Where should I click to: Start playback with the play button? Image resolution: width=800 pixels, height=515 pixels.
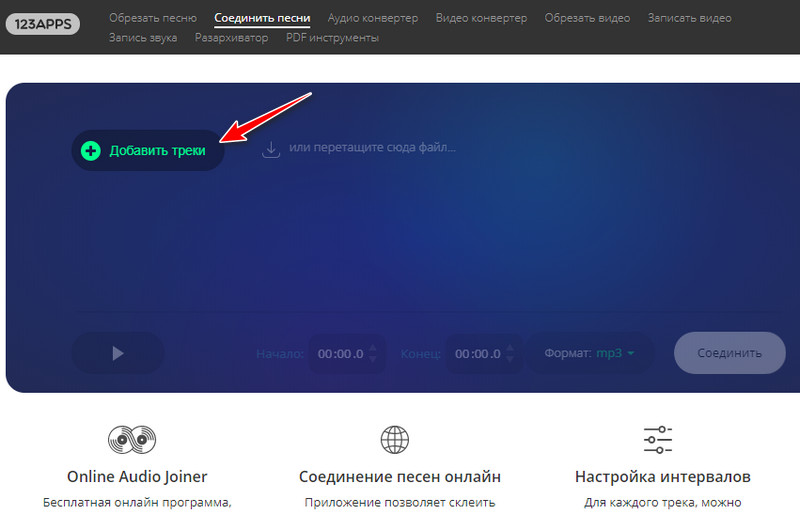click(x=118, y=353)
